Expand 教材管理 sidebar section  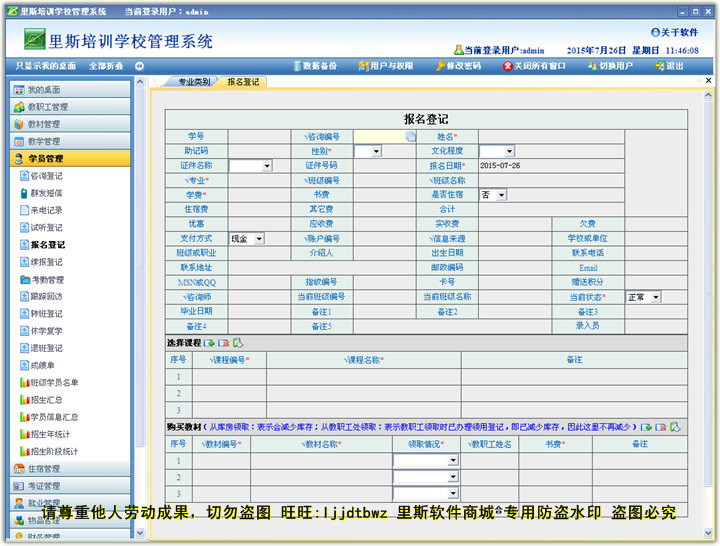click(70, 124)
